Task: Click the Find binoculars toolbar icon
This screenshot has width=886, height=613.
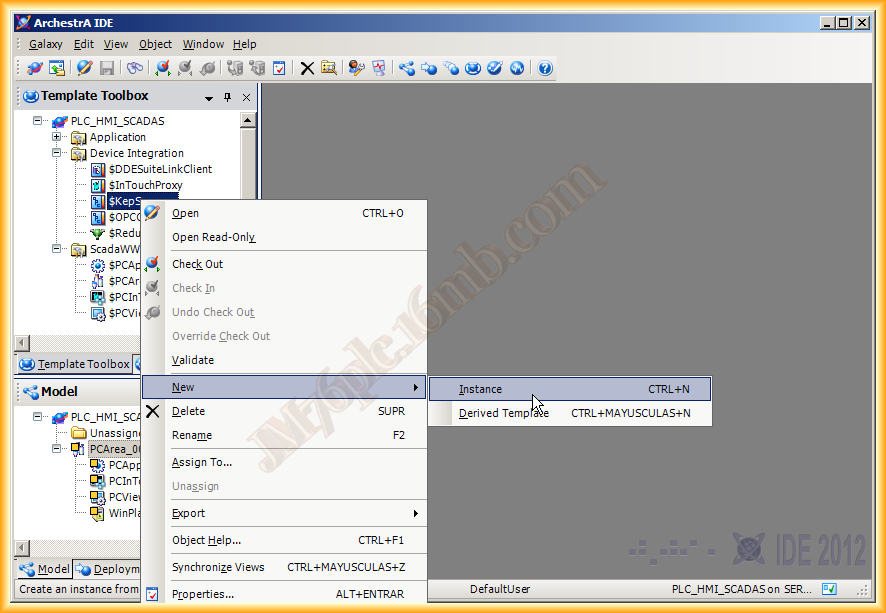Action: coord(134,68)
